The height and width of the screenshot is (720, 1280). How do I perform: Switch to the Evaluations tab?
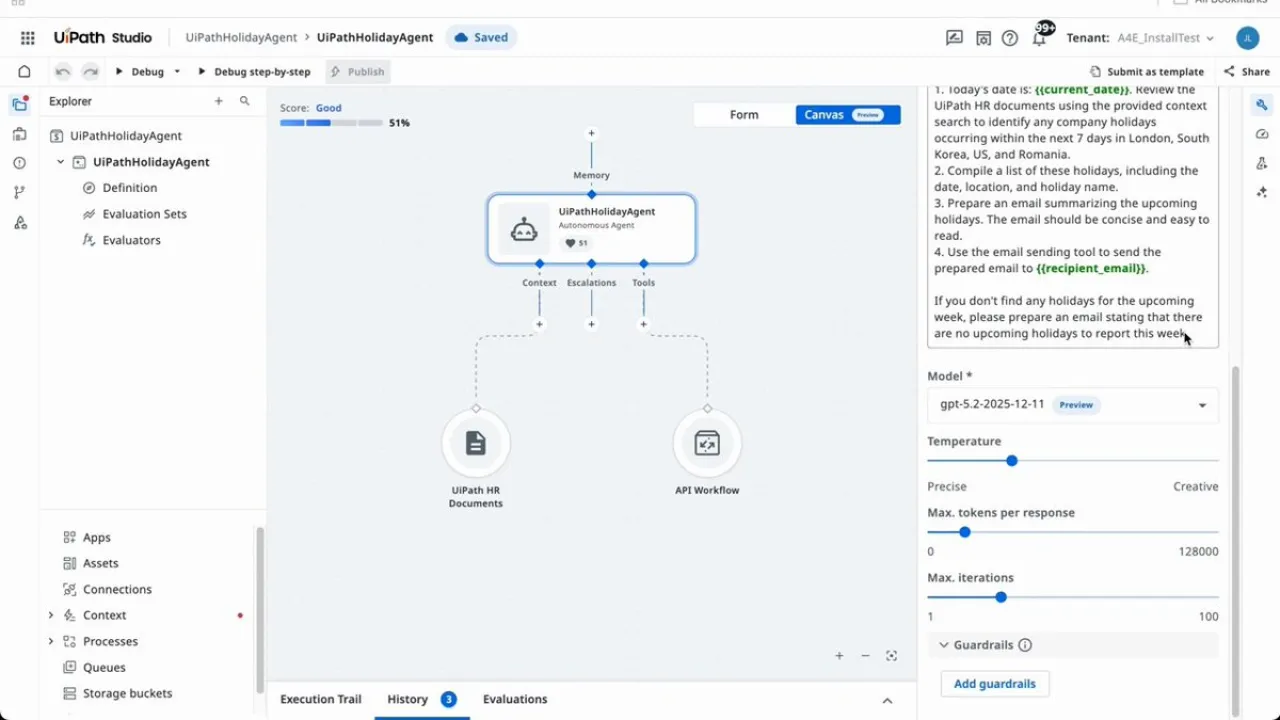[x=515, y=699]
